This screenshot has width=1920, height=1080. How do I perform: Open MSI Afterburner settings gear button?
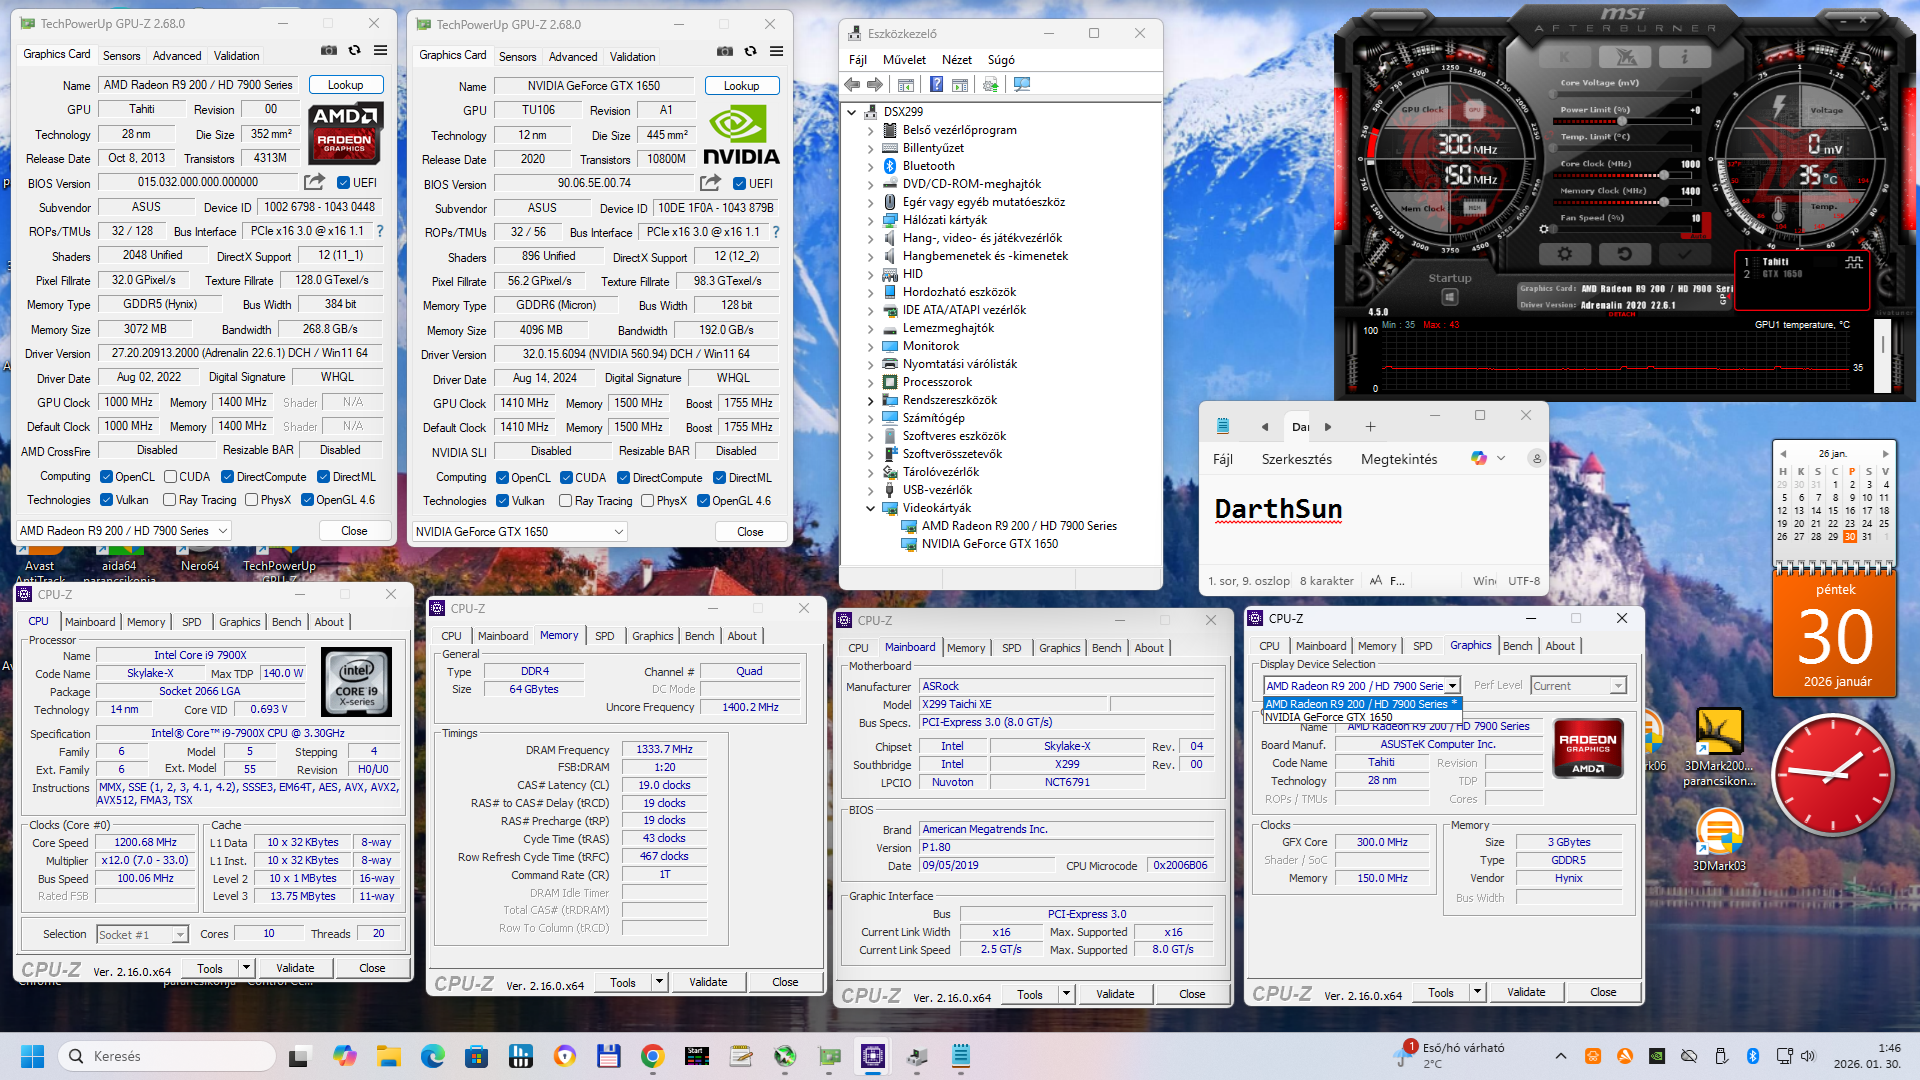[1564, 254]
